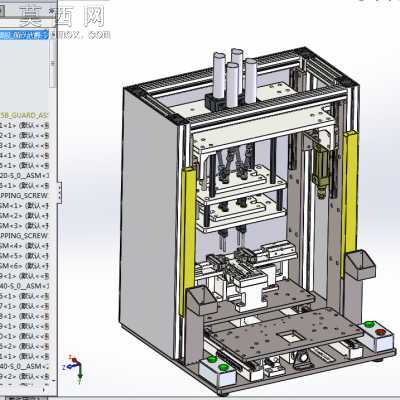Select the 9<2> component row

[x=24, y=376]
